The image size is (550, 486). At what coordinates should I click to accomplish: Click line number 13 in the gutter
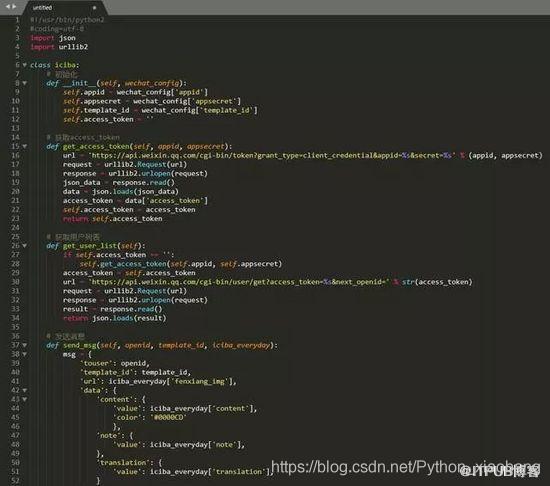click(x=15, y=128)
